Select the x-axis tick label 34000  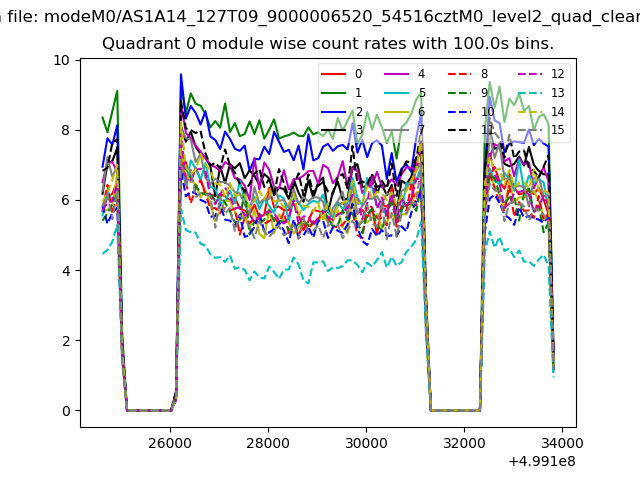(x=561, y=442)
